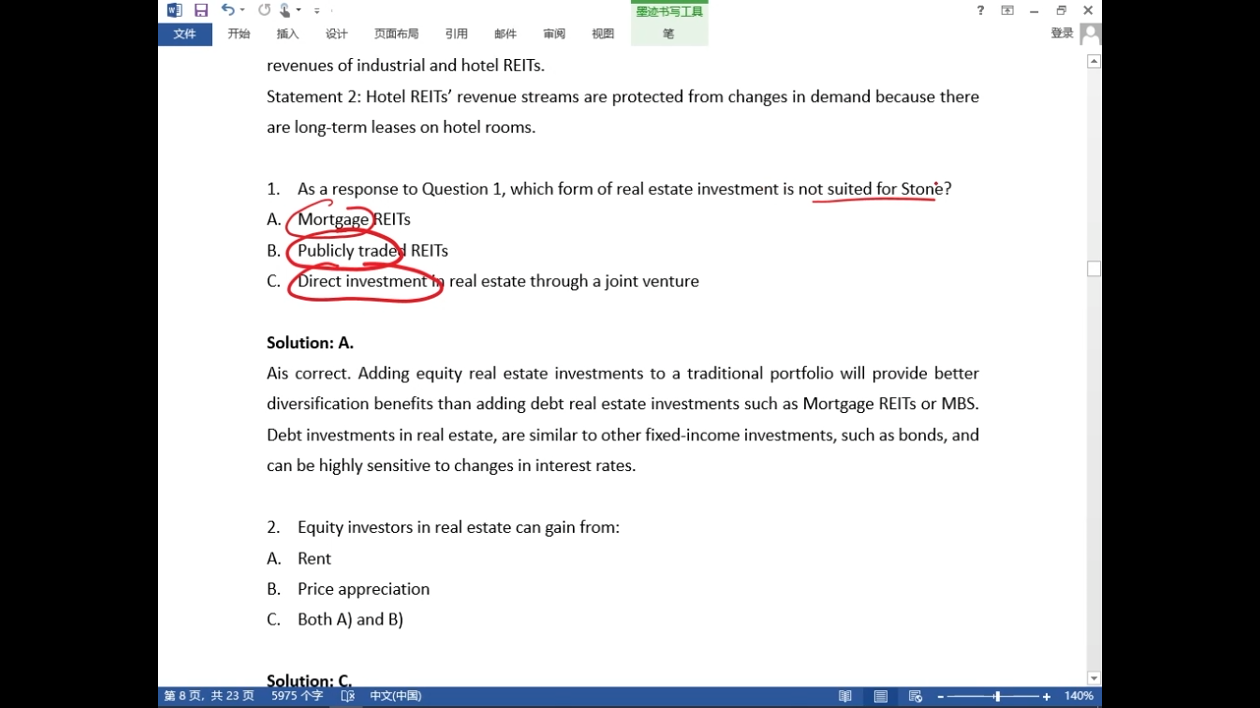Image resolution: width=1260 pixels, height=708 pixels.
Task: Open the 文件 (File) tab
Action: tap(185, 34)
